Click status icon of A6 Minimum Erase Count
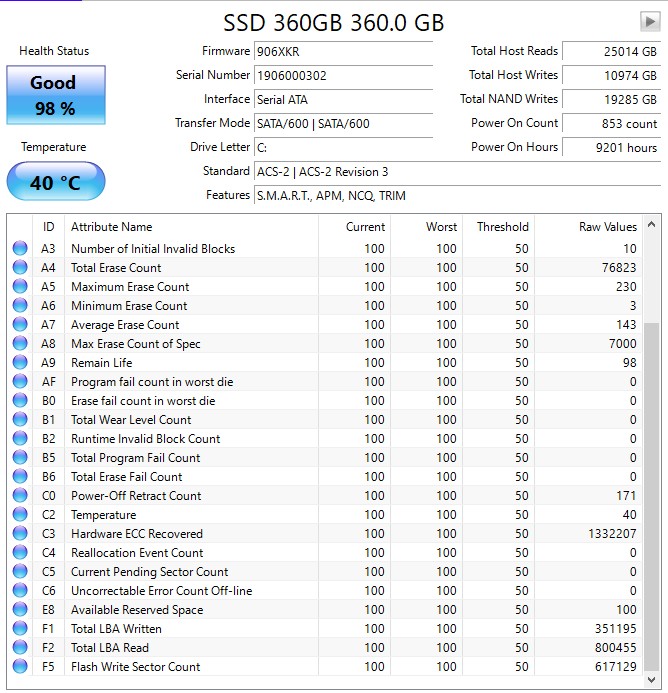 coord(20,305)
